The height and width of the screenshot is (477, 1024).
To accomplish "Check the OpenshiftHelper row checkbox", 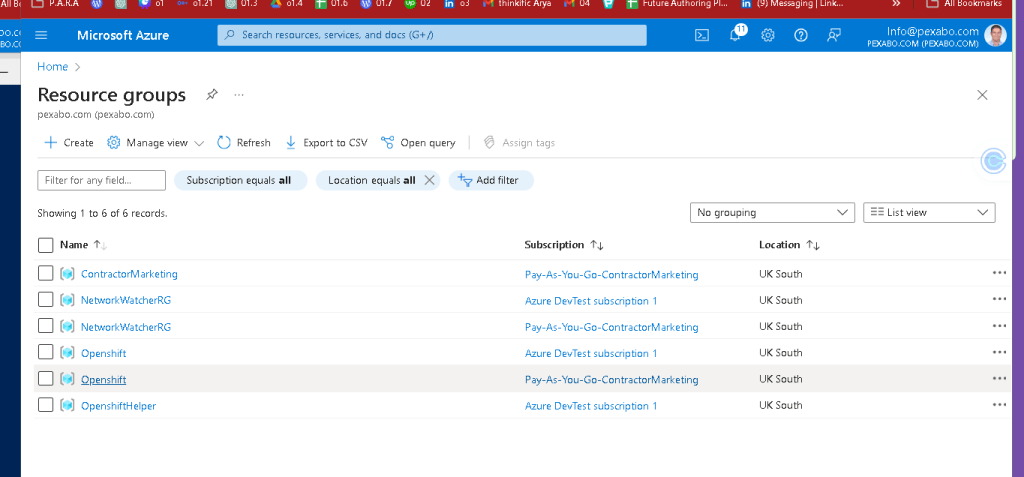I will pyautogui.click(x=46, y=405).
